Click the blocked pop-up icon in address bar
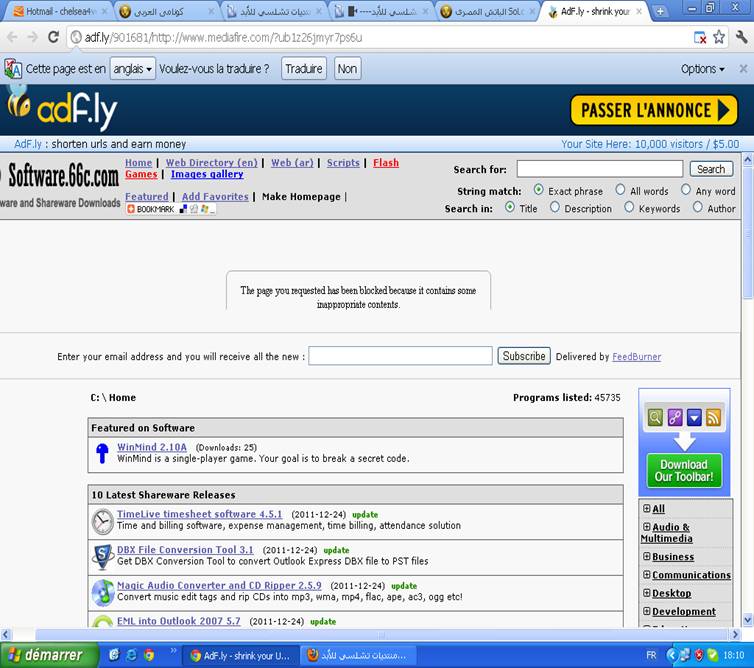 700,38
